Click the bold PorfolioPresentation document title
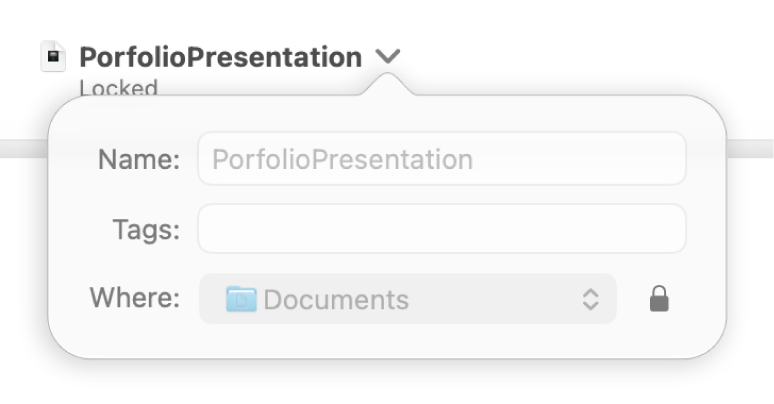This screenshot has width=774, height=404. (220, 57)
